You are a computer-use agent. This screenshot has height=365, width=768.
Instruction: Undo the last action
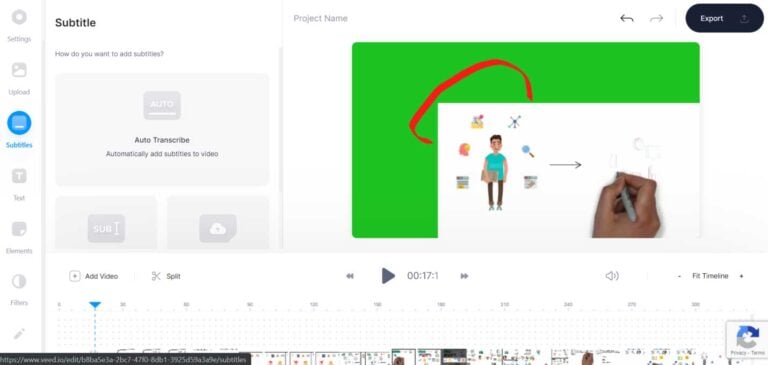tap(626, 19)
